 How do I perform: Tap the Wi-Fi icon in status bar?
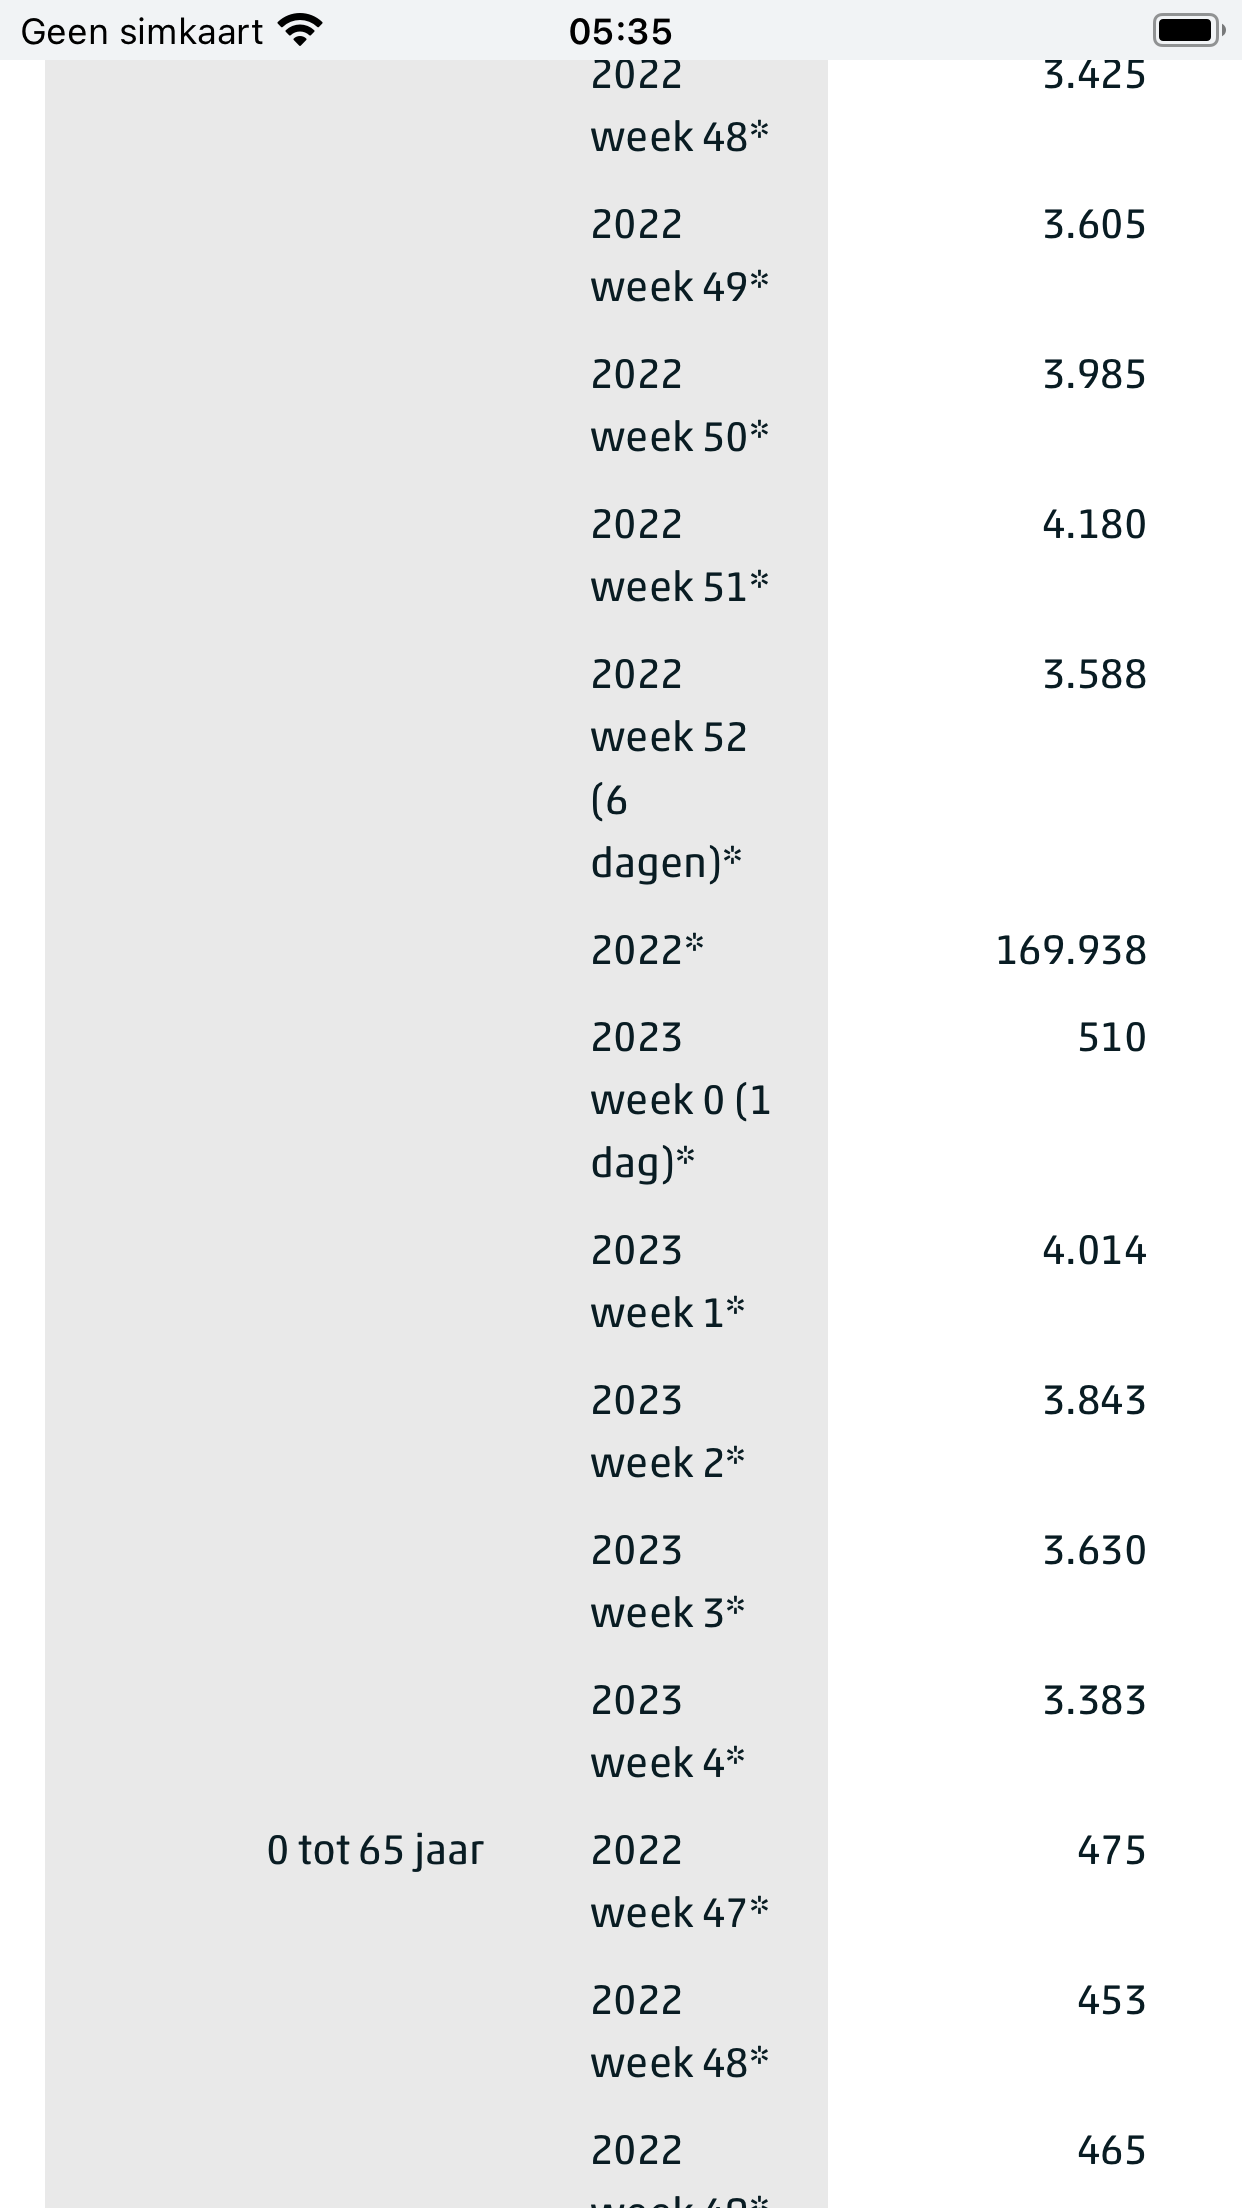[300, 31]
